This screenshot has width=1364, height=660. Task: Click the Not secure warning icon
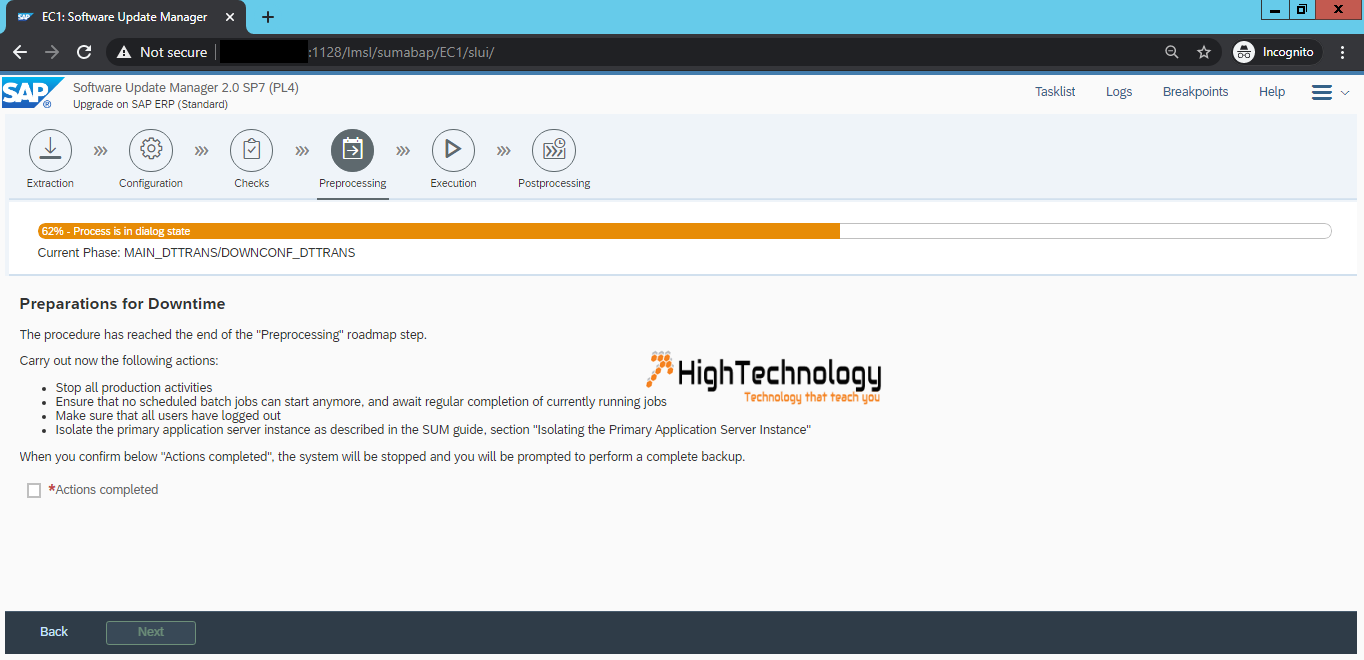pos(124,52)
